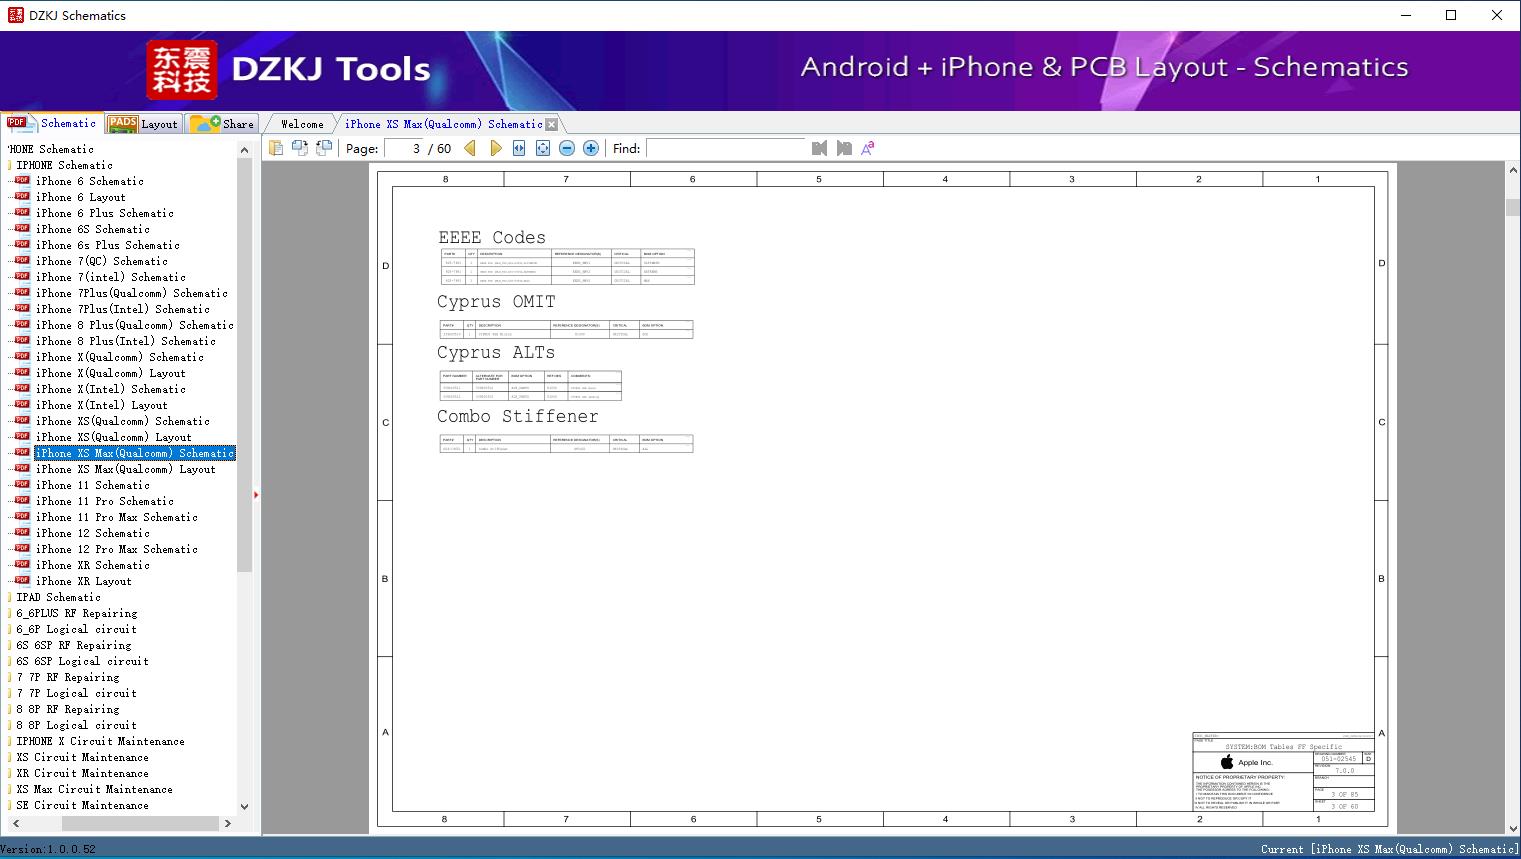Image resolution: width=1521 pixels, height=859 pixels.
Task: Open iPhone 6 Layout in the tree
Action: point(81,197)
